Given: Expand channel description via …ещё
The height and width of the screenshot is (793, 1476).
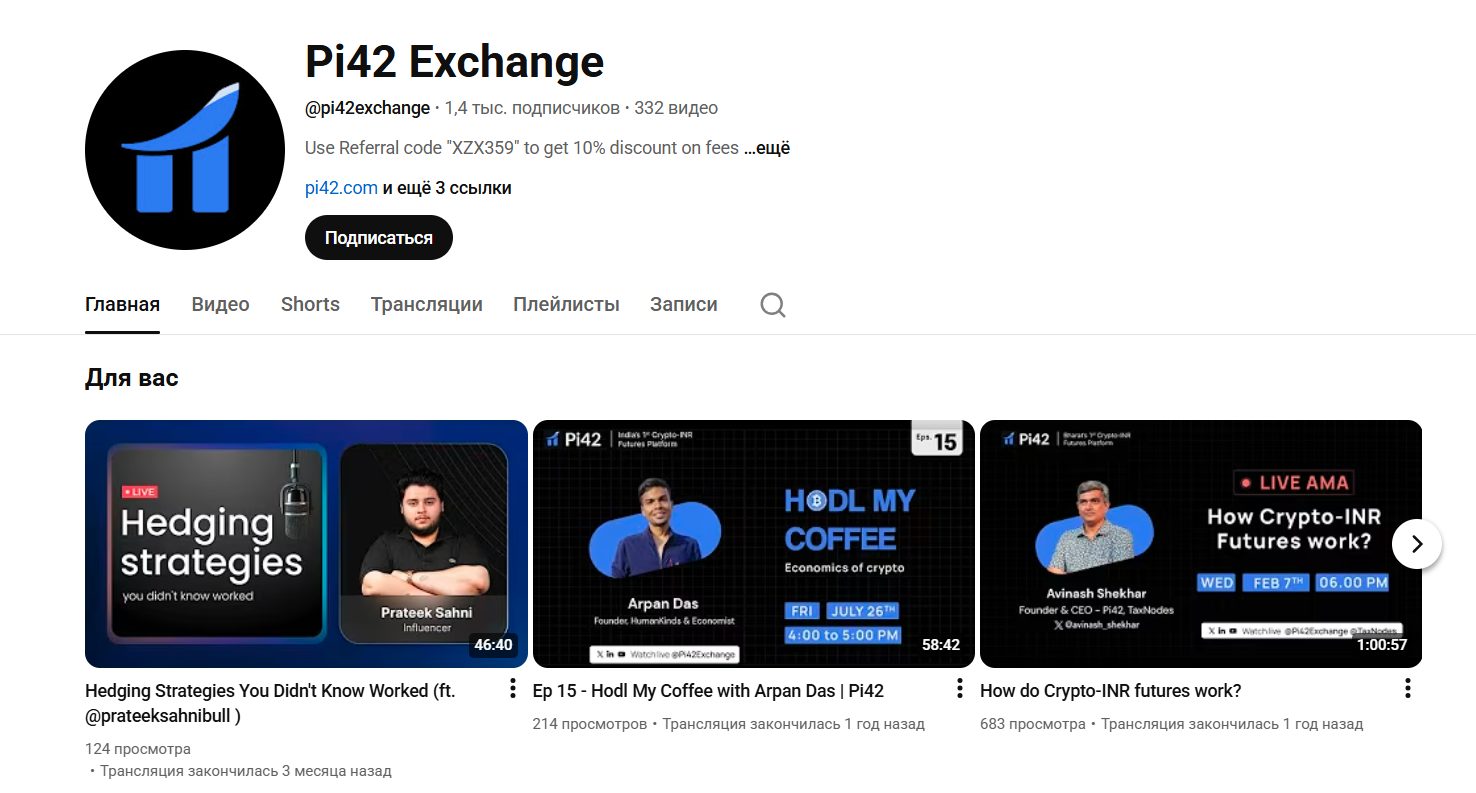Looking at the screenshot, I should coord(767,148).
